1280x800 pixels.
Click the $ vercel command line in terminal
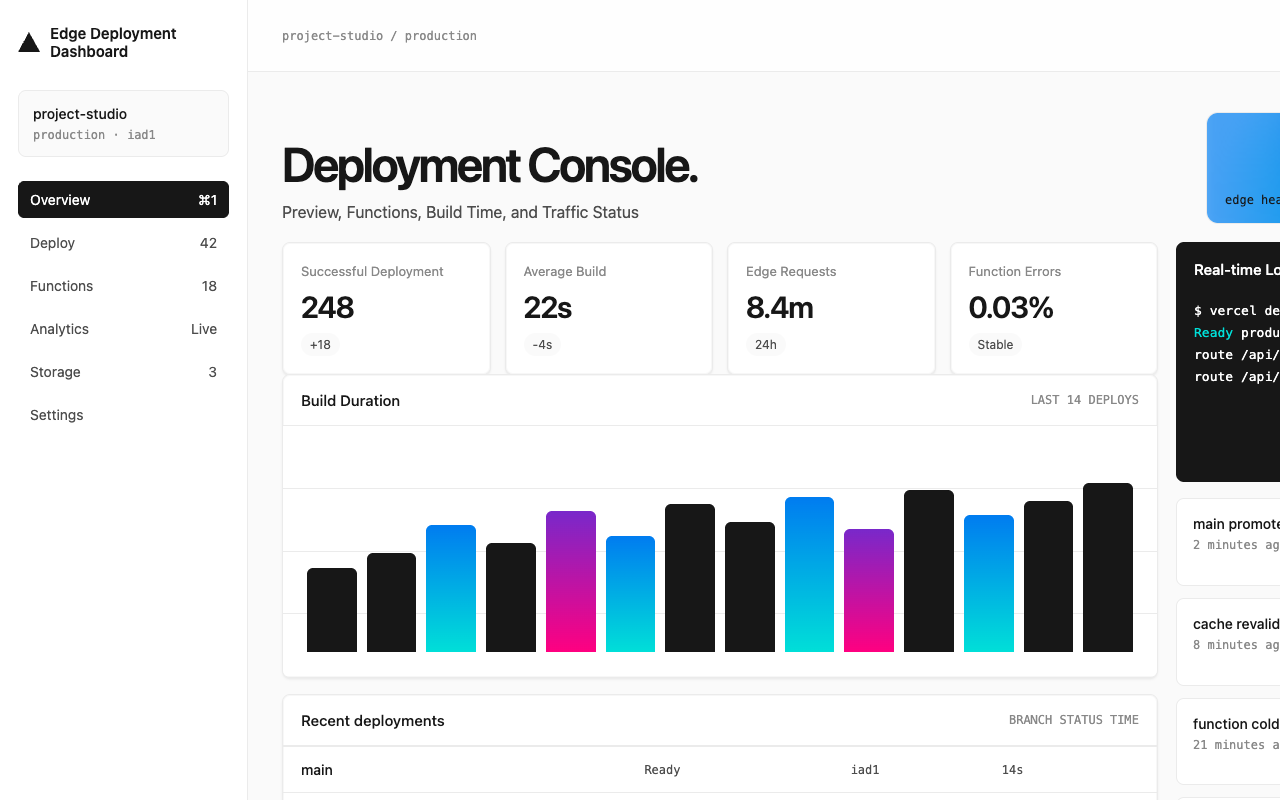point(1237,311)
